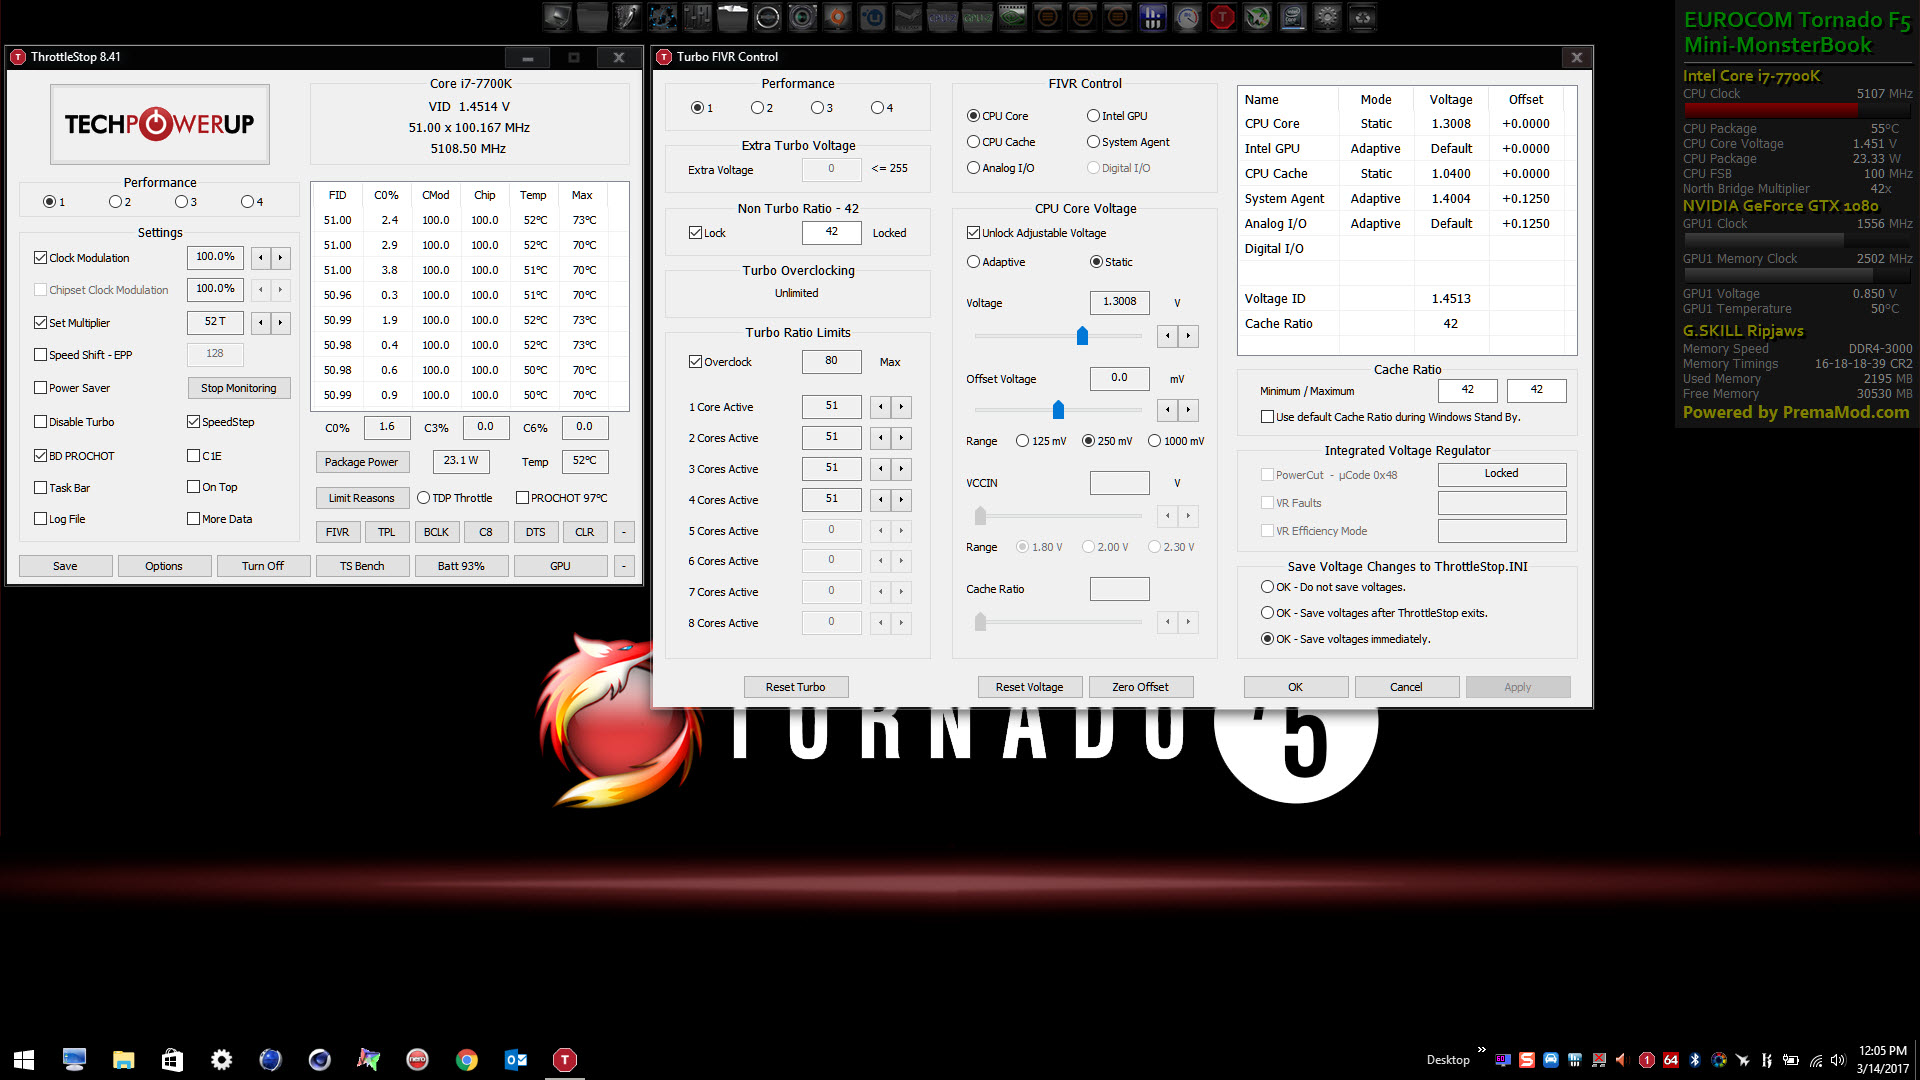Click the Windows Start button
Screen dimensions: 1920x1080
tap(24, 1059)
